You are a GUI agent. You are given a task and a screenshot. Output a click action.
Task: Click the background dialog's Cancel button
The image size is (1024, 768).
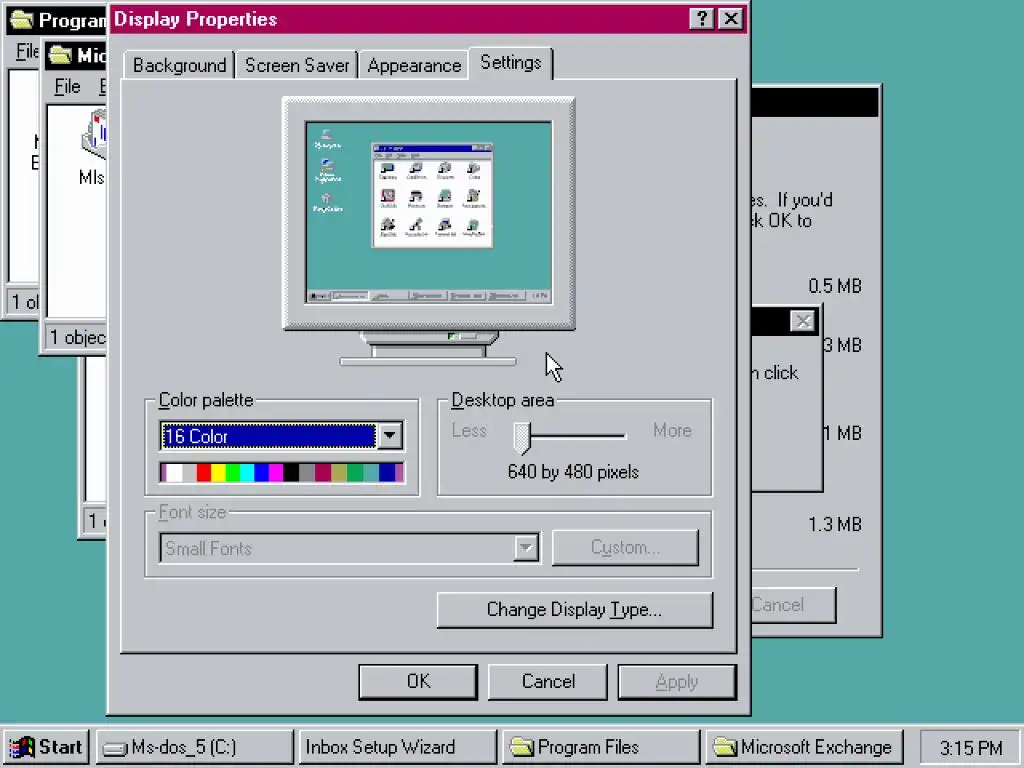click(793, 605)
